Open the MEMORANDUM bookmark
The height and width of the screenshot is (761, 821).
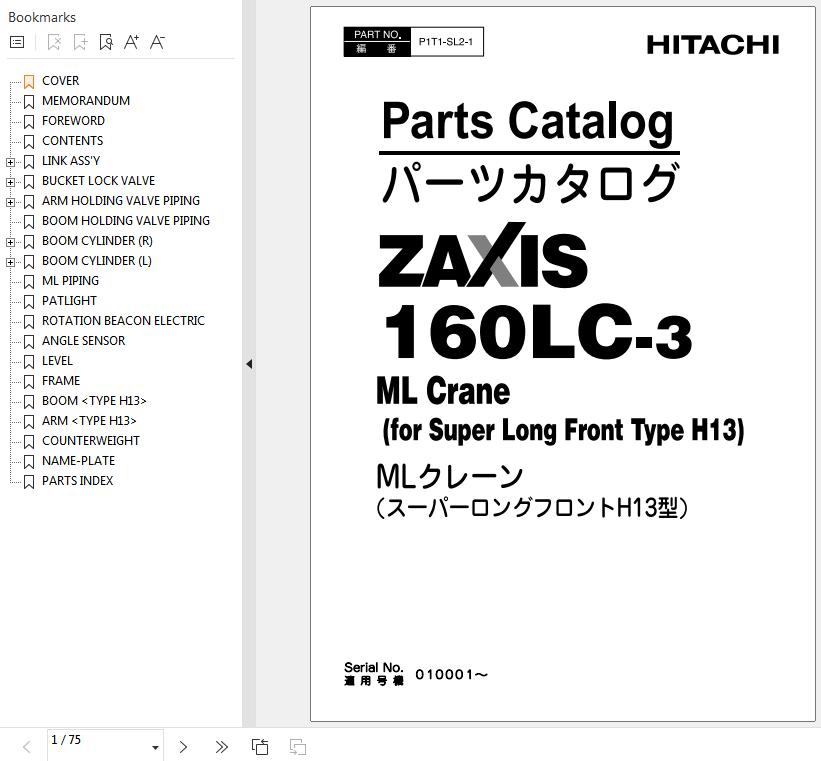click(x=86, y=101)
